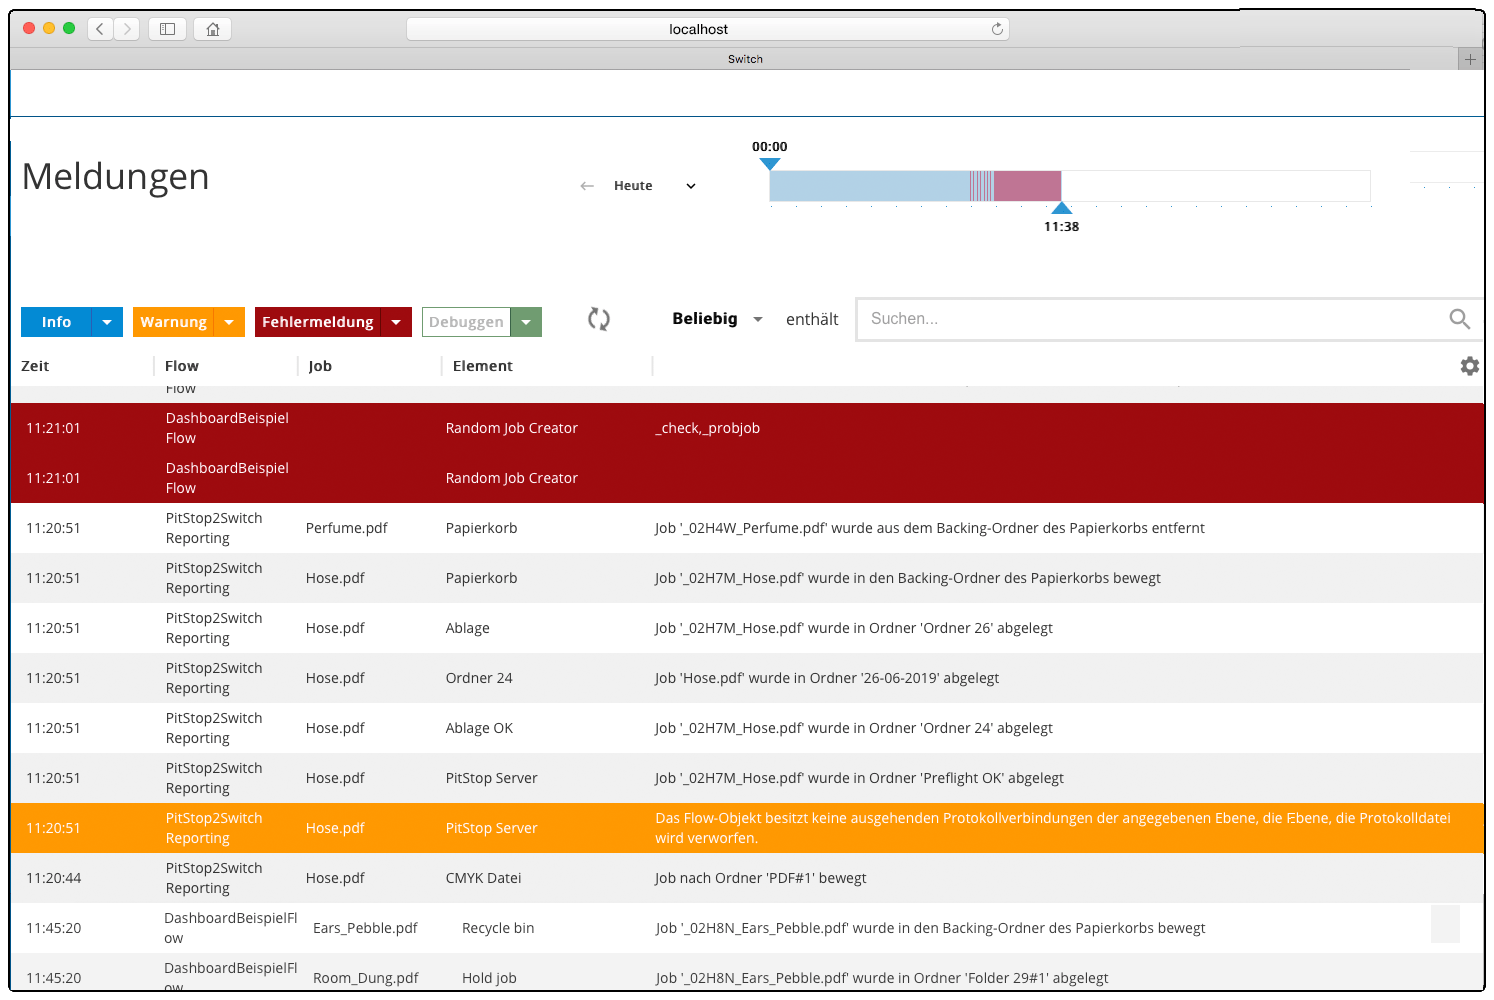Image resolution: width=1494 pixels, height=1000 pixels.
Task: Toggle the Warnung message filter
Action: (x=173, y=322)
